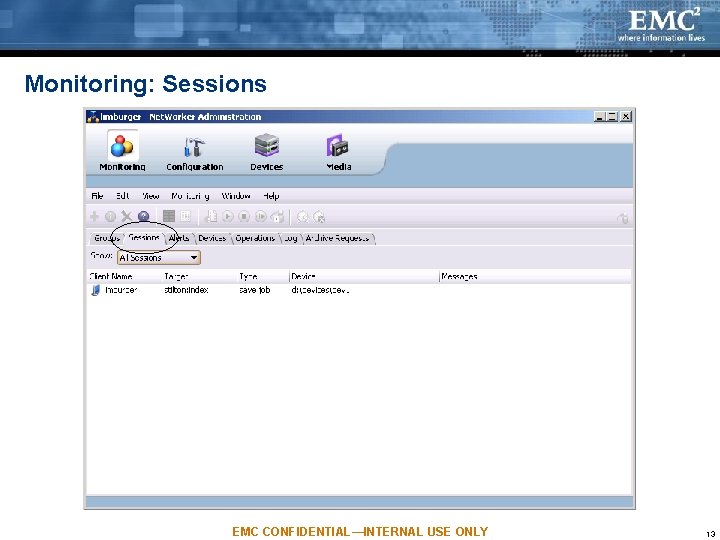Image resolution: width=720 pixels, height=540 pixels.
Task: Open the Monitoring menu
Action: coord(190,196)
